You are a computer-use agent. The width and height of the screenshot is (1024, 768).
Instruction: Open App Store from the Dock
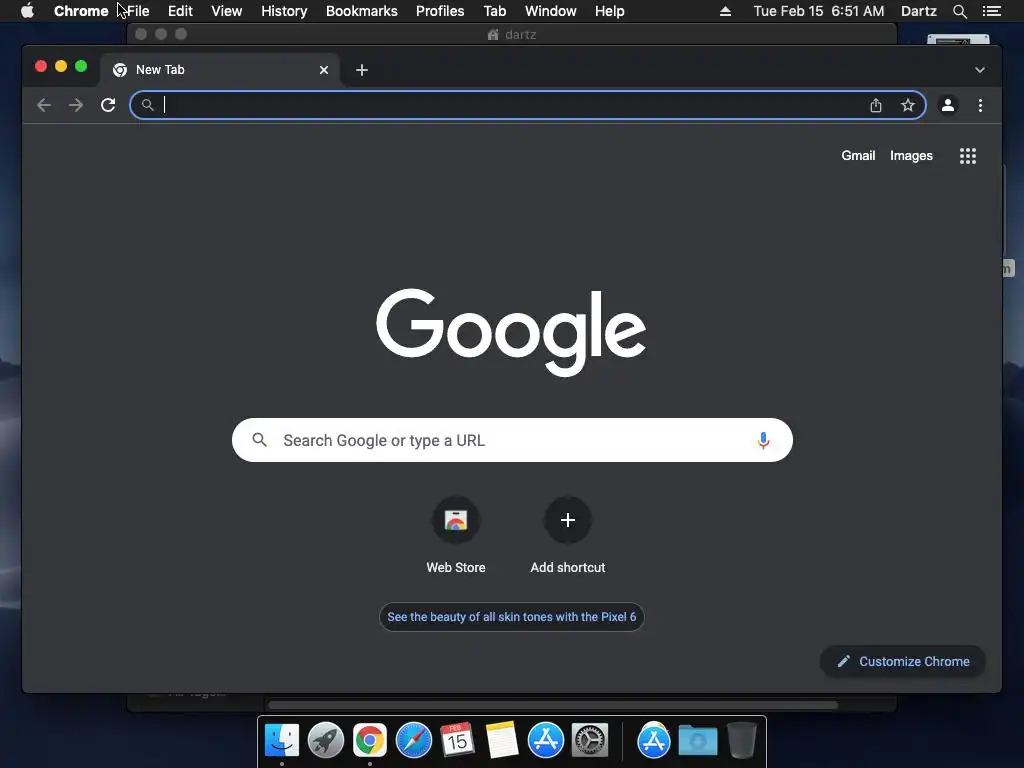coord(545,740)
